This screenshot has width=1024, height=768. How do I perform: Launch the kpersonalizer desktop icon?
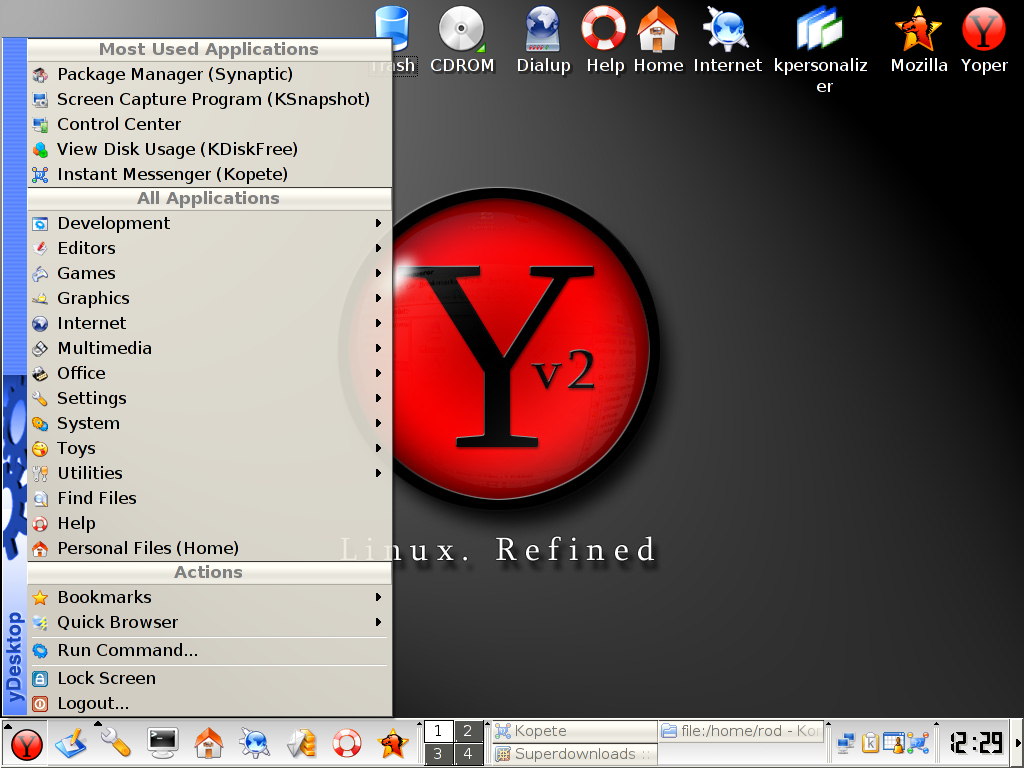pos(822,49)
